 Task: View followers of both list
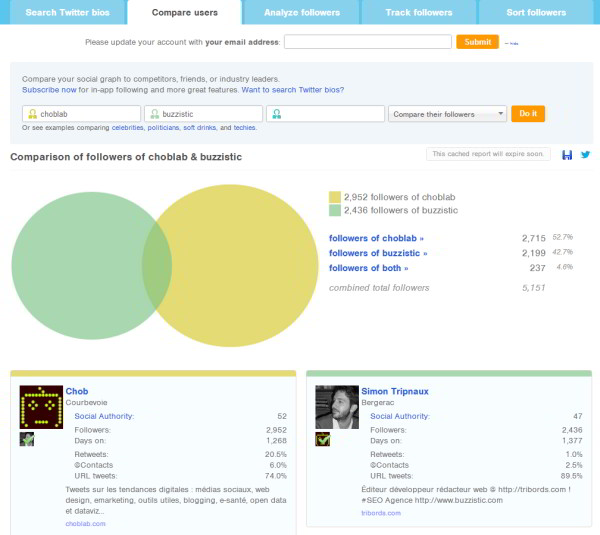point(368,268)
